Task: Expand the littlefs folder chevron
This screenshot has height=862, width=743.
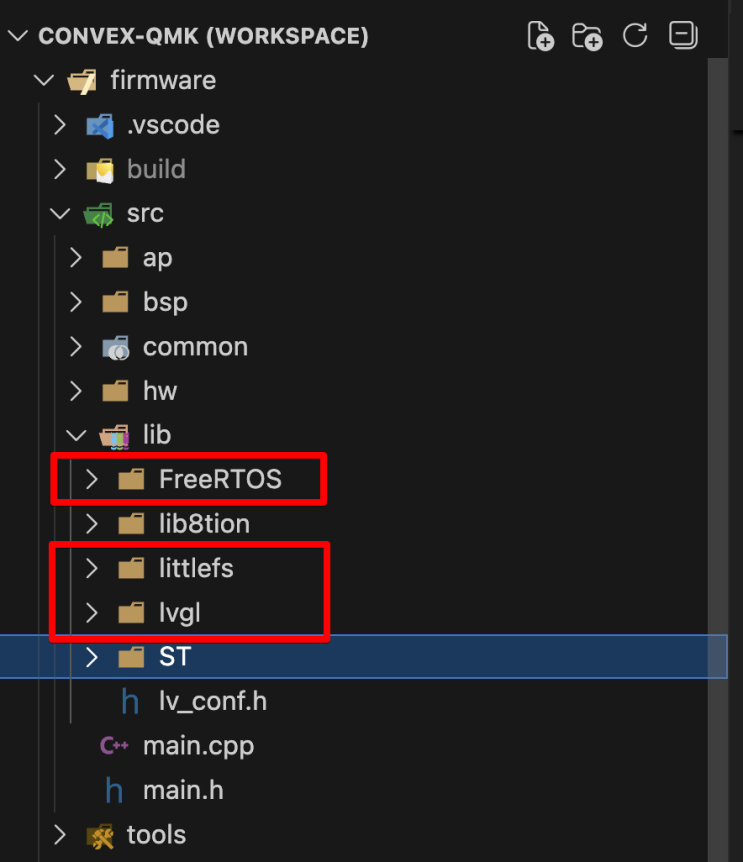Action: (92, 569)
